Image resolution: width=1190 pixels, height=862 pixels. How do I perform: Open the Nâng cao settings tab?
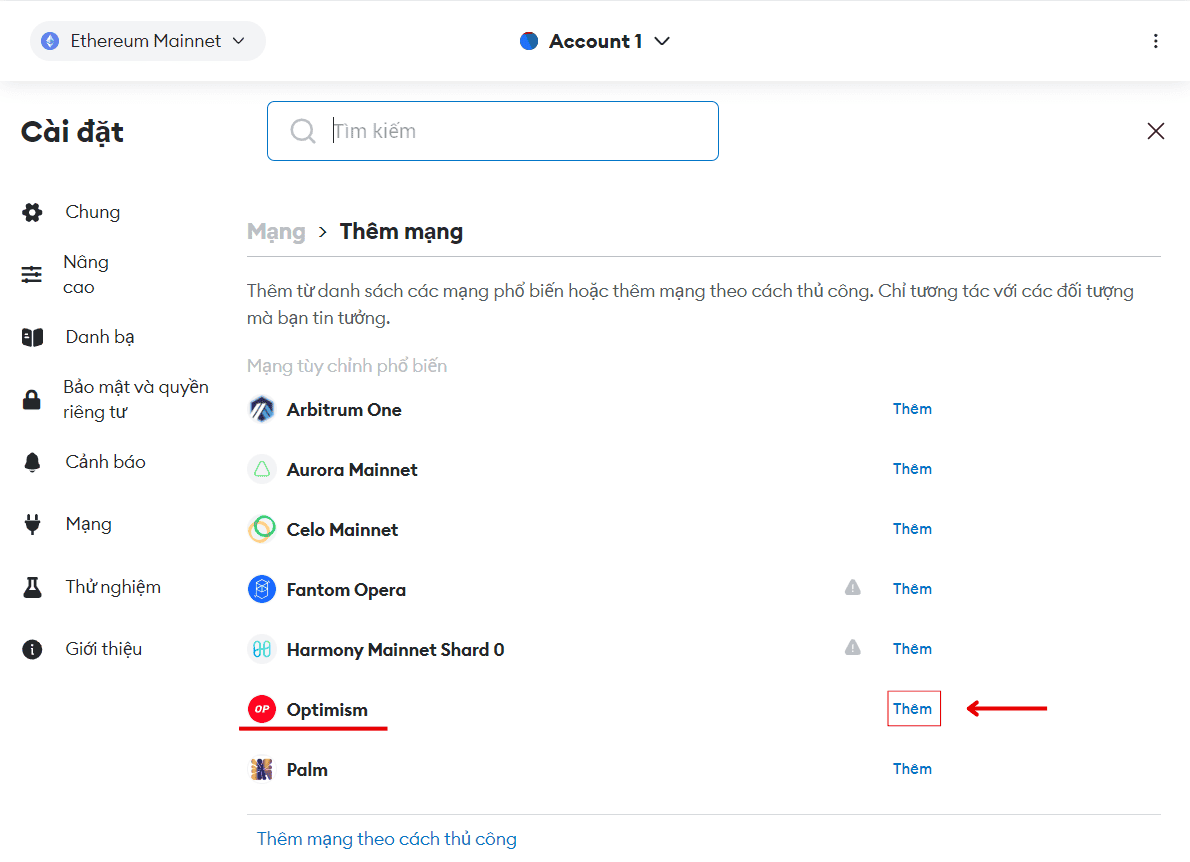[x=85, y=274]
